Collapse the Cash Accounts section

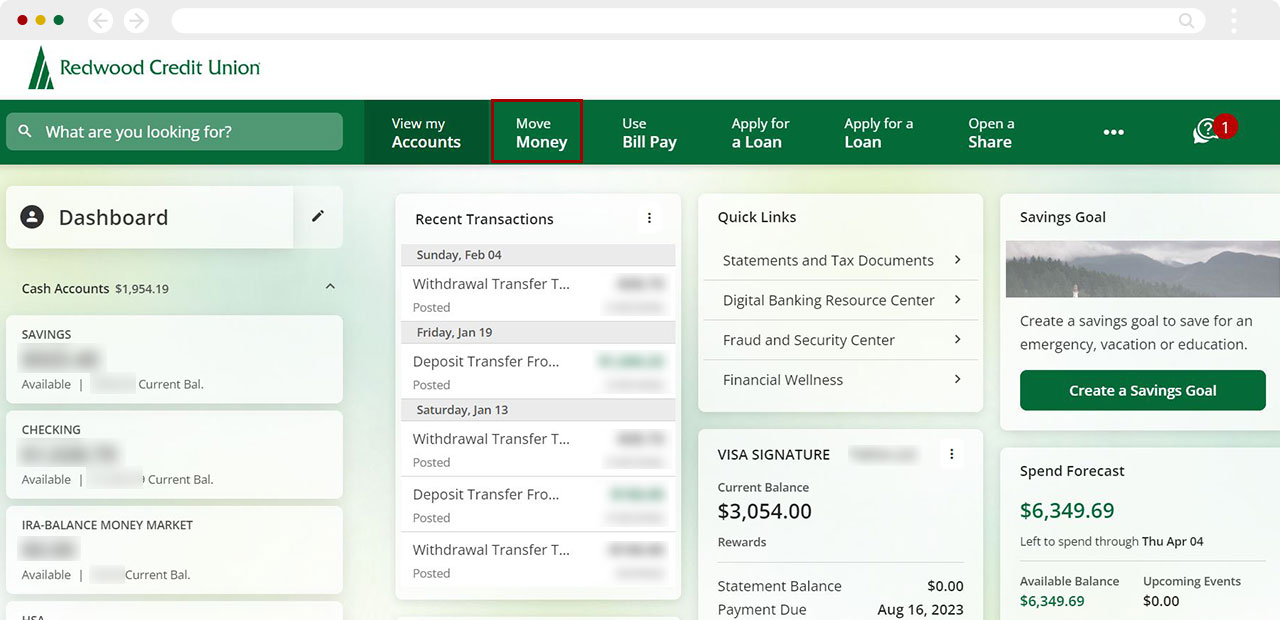click(x=330, y=287)
